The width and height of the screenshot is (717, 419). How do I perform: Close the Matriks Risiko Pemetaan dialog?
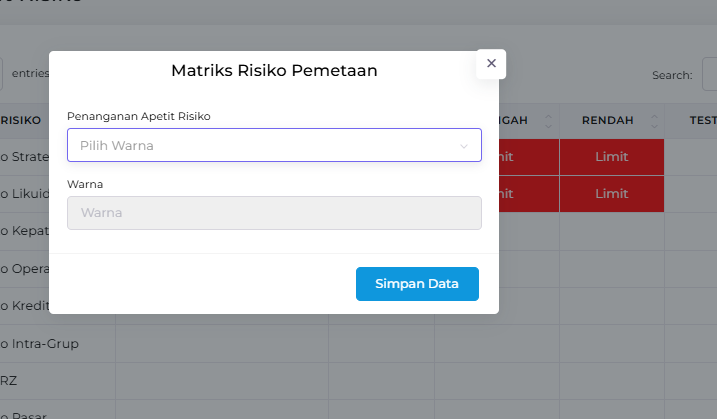[491, 63]
